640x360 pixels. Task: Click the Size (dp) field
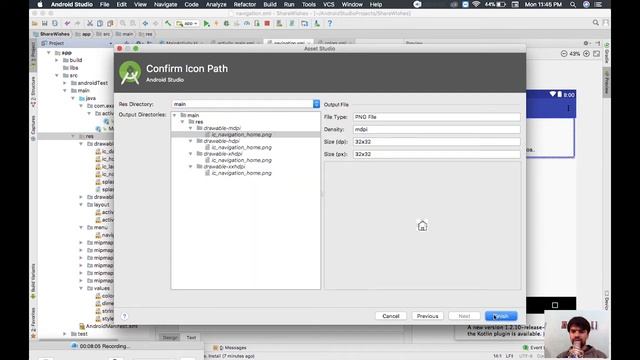437,142
